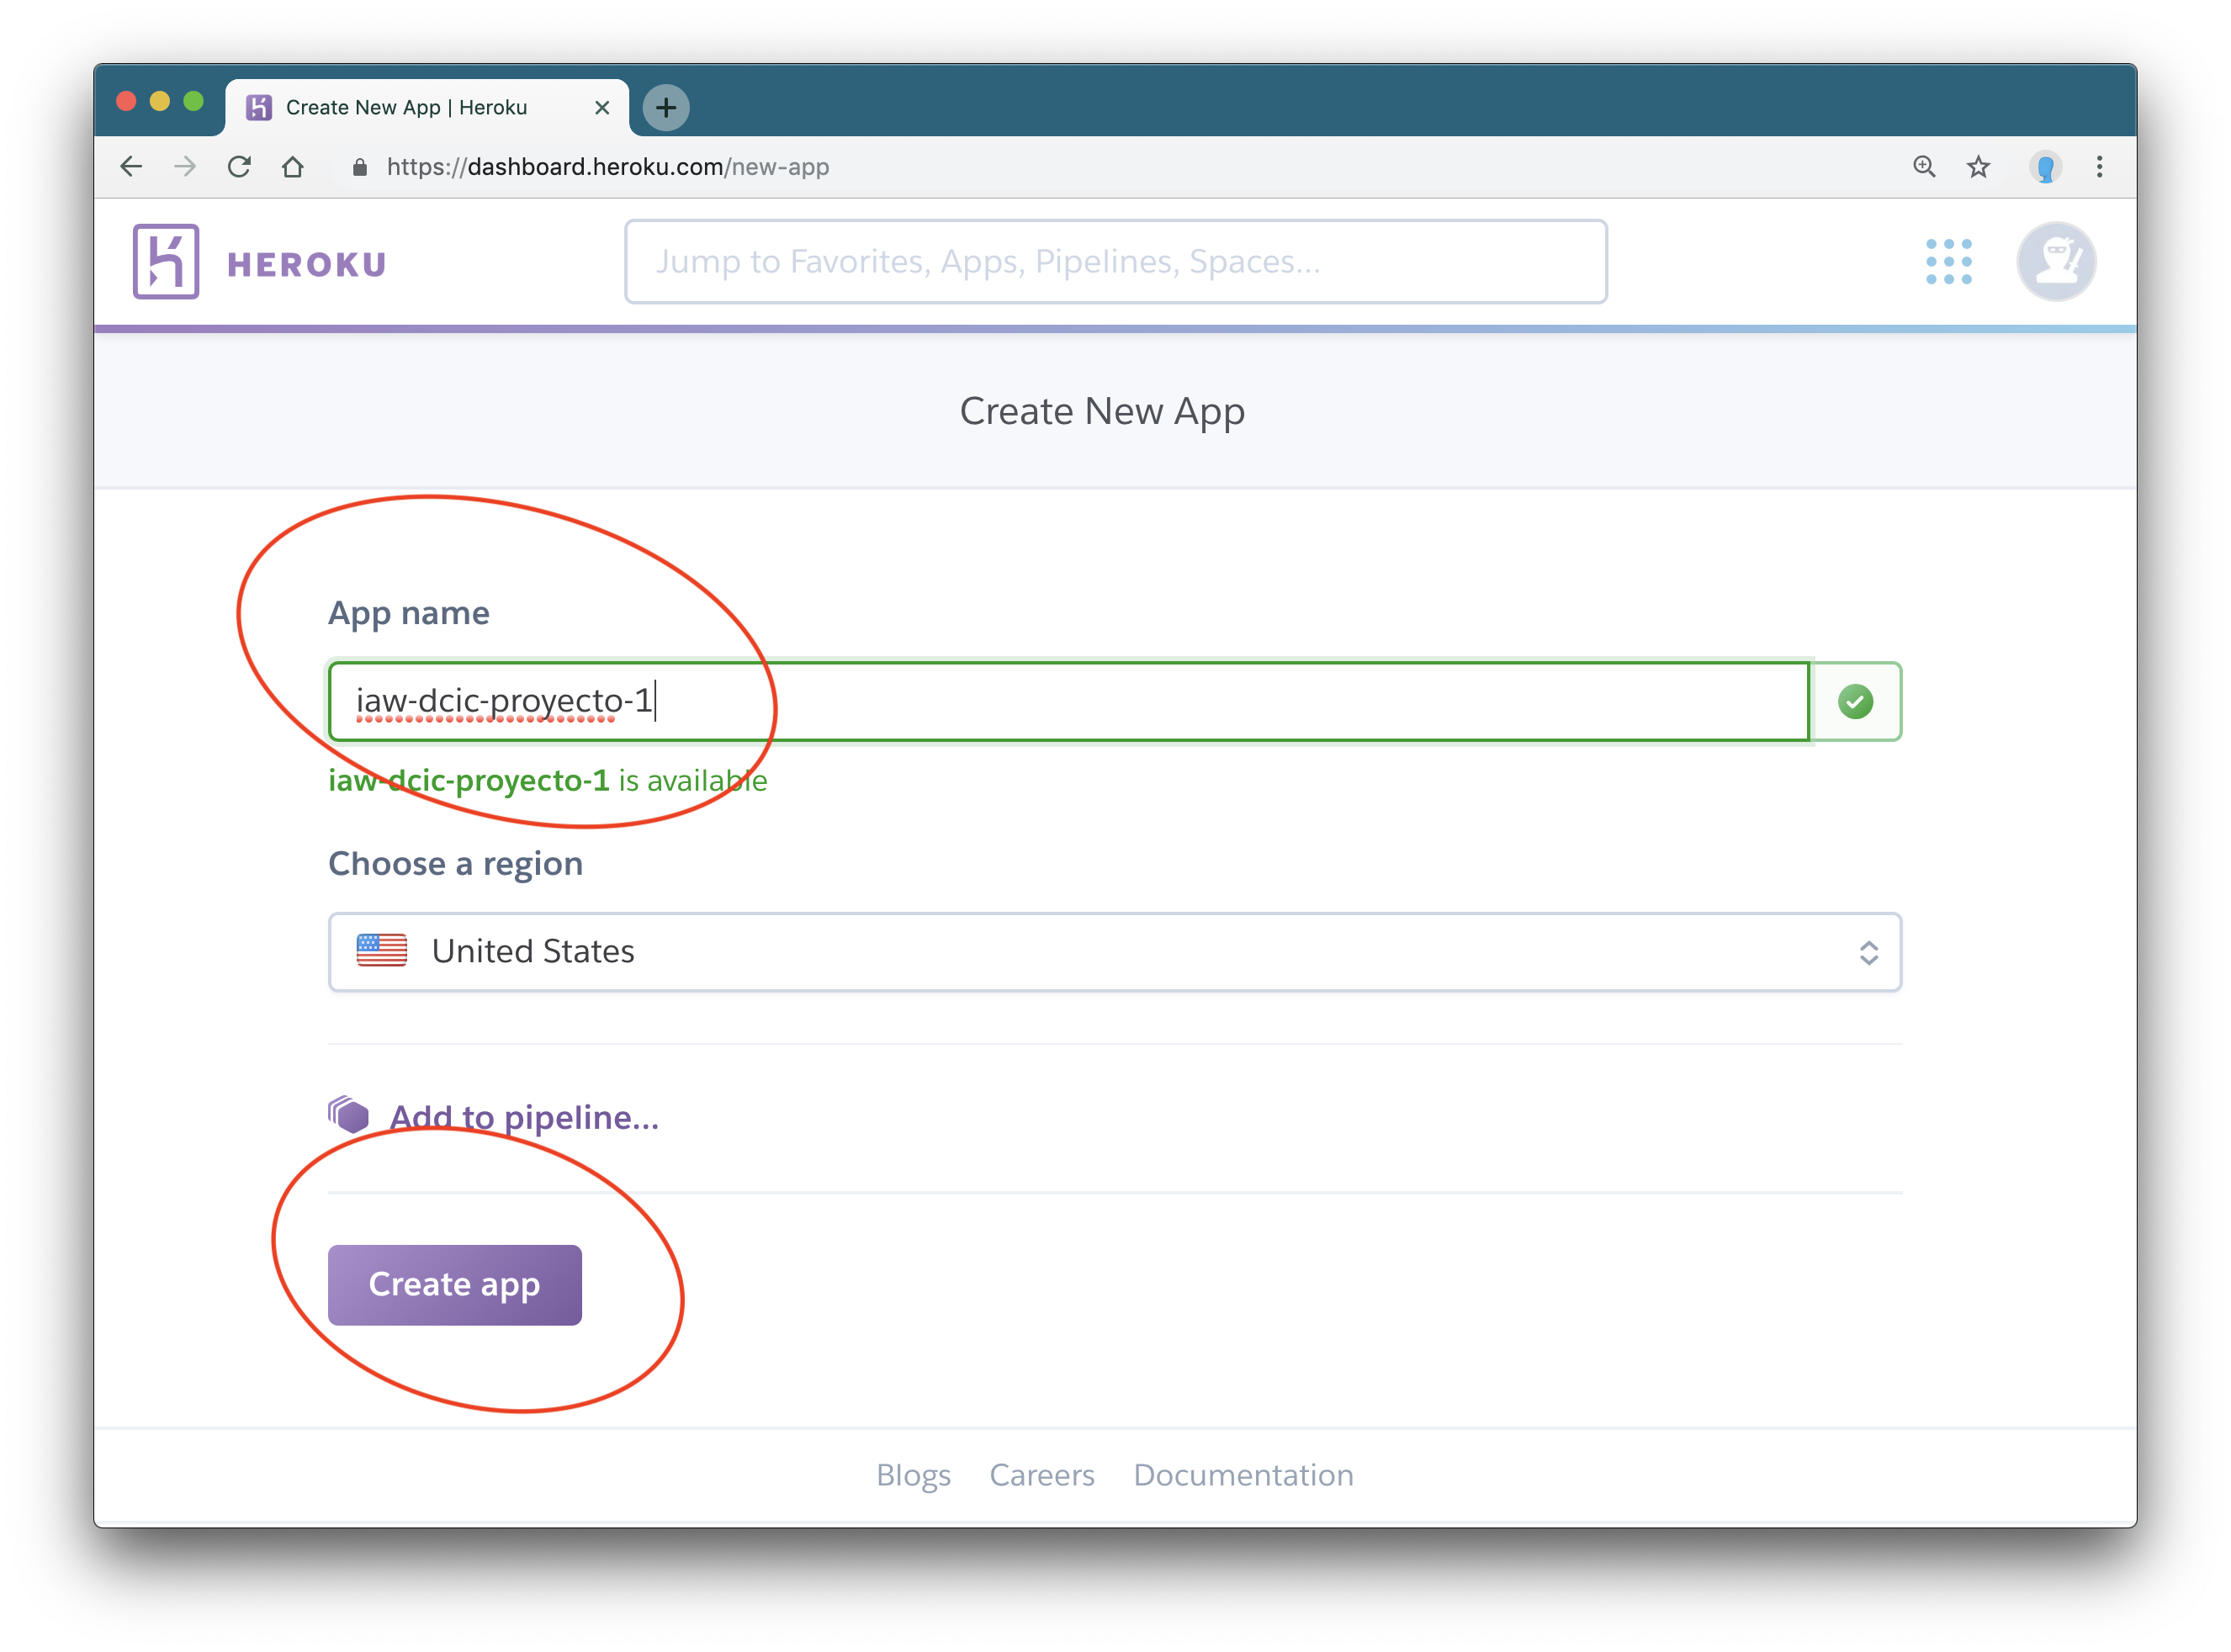The height and width of the screenshot is (1652, 2231).
Task: Click the pipeline hexagon icon
Action: 348,1114
